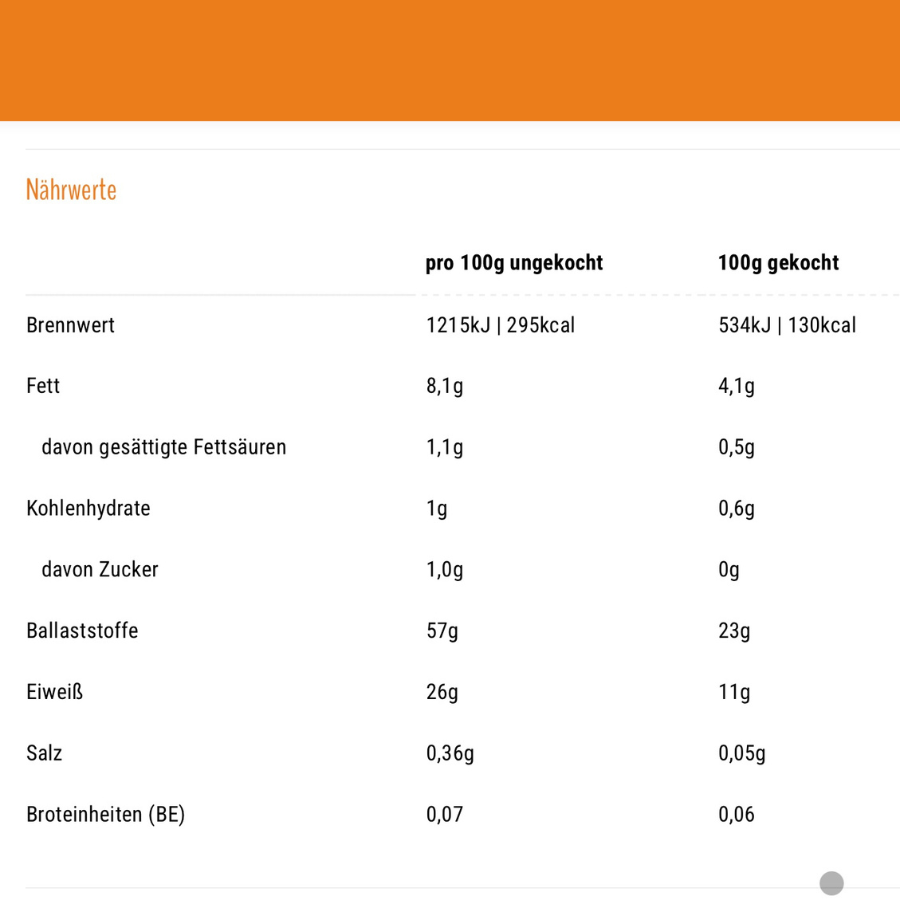Click the Fett row label

[x=43, y=386]
